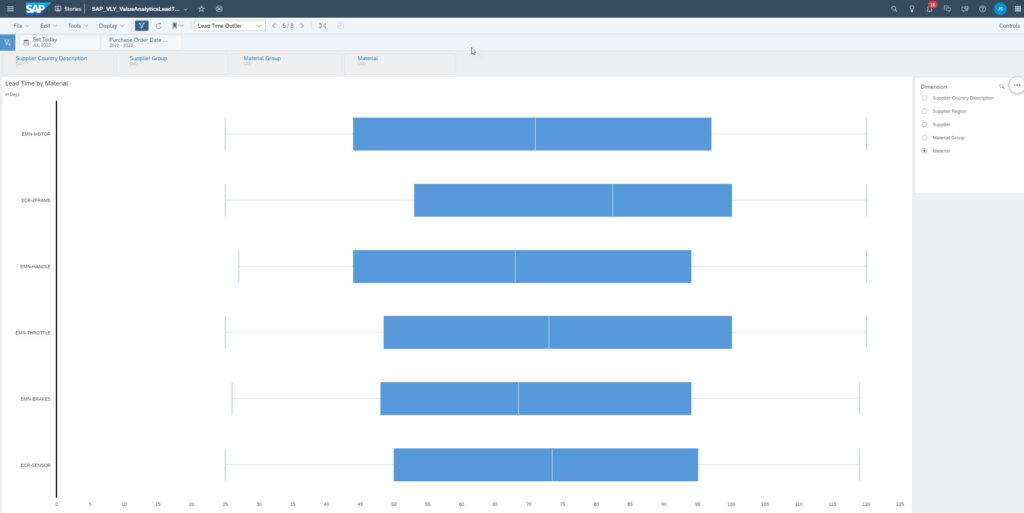Open the search magnifier in top bar
Image resolution: width=1024 pixels, height=513 pixels.
point(894,8)
